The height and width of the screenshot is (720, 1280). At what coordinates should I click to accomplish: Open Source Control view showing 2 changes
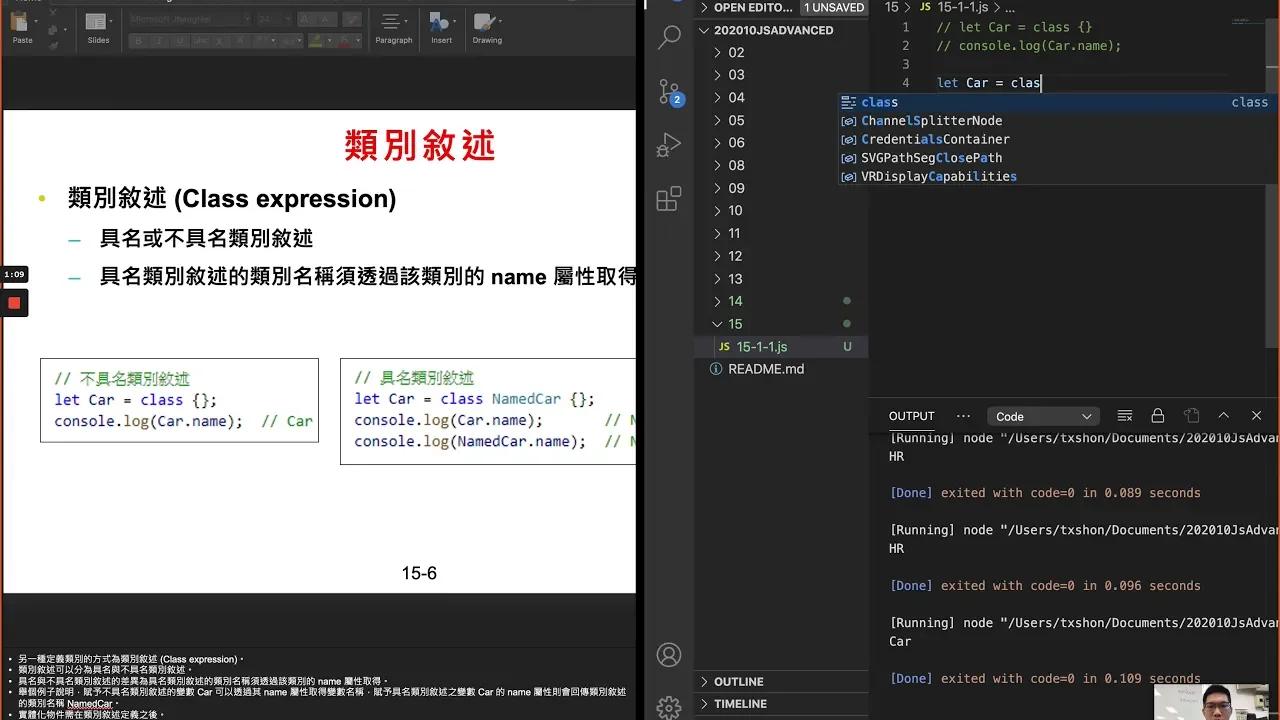pyautogui.click(x=668, y=92)
